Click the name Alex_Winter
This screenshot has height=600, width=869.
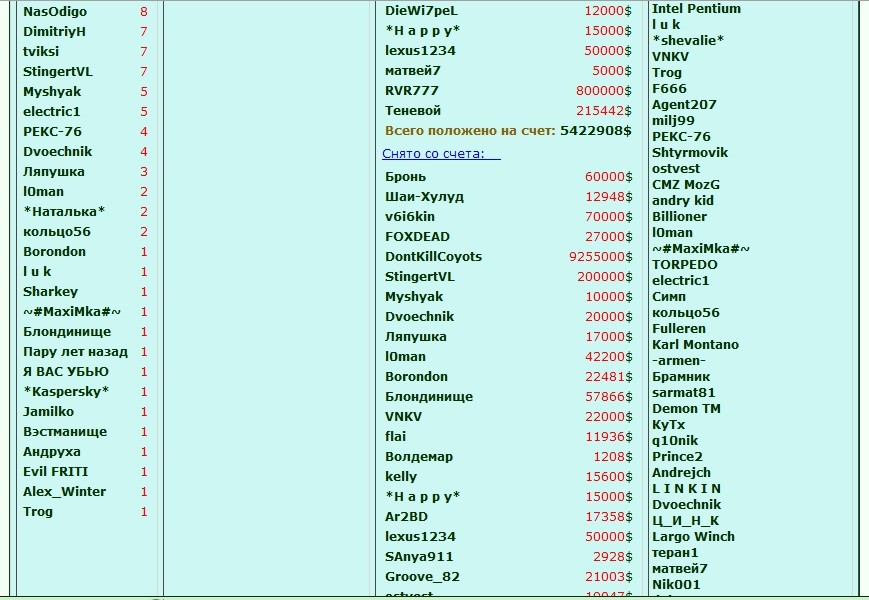(x=64, y=491)
